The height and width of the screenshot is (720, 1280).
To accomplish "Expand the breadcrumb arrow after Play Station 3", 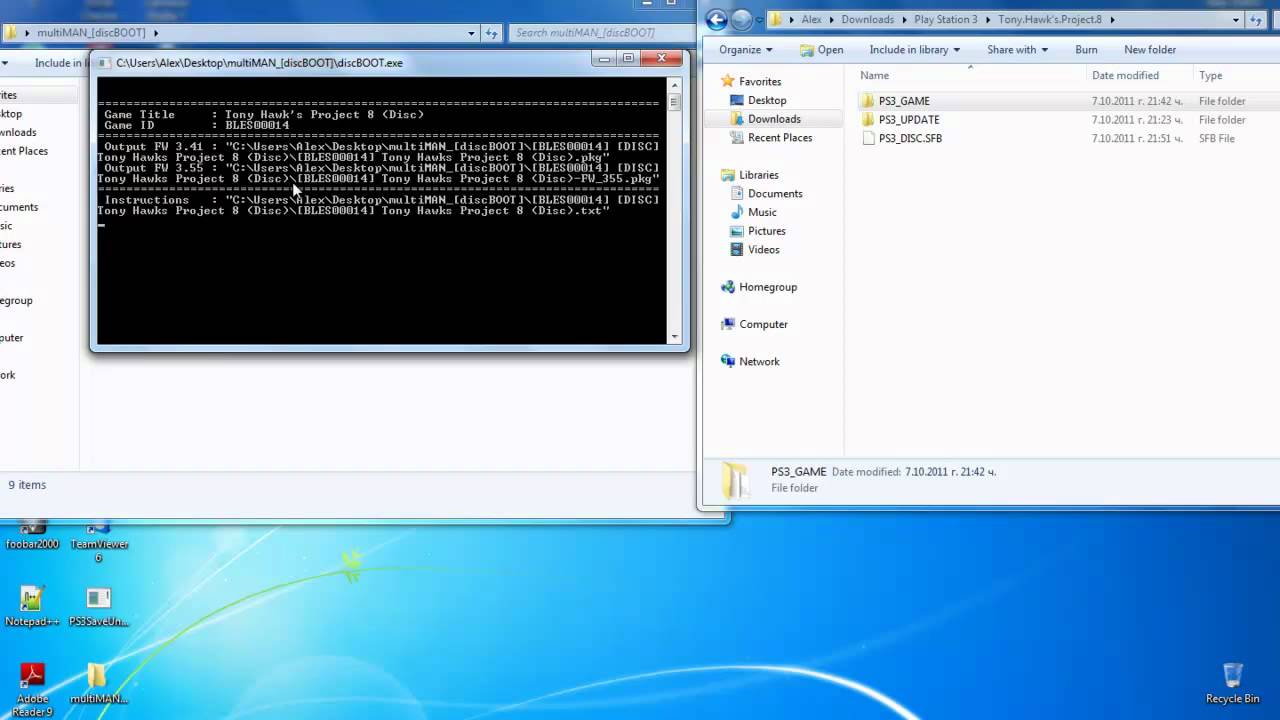I will pos(988,20).
